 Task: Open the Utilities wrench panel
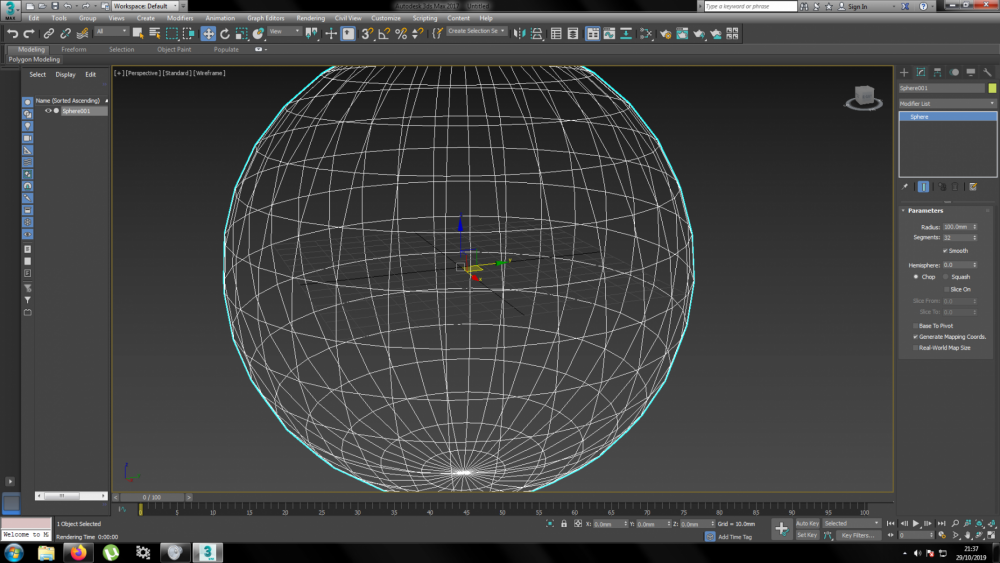[x=988, y=72]
